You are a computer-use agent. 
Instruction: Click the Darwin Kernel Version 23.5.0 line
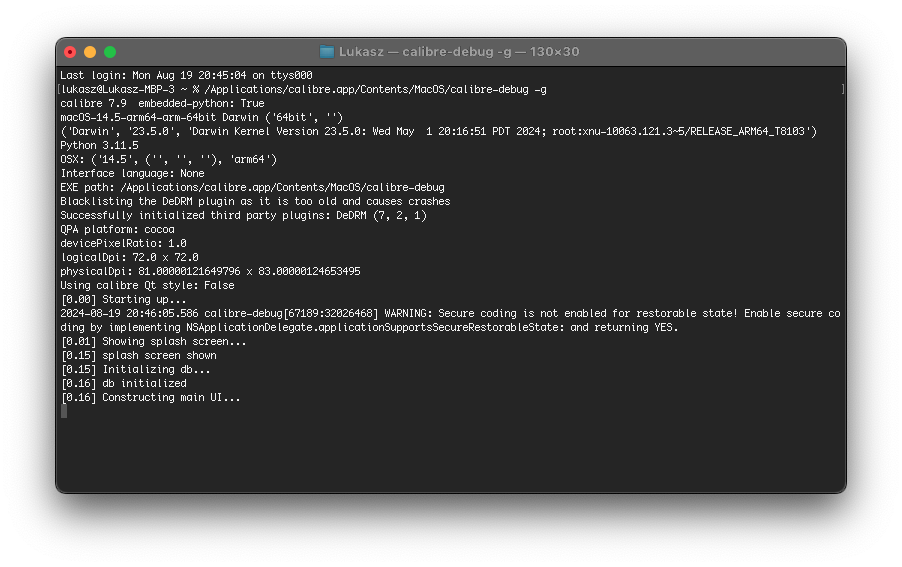(438, 131)
